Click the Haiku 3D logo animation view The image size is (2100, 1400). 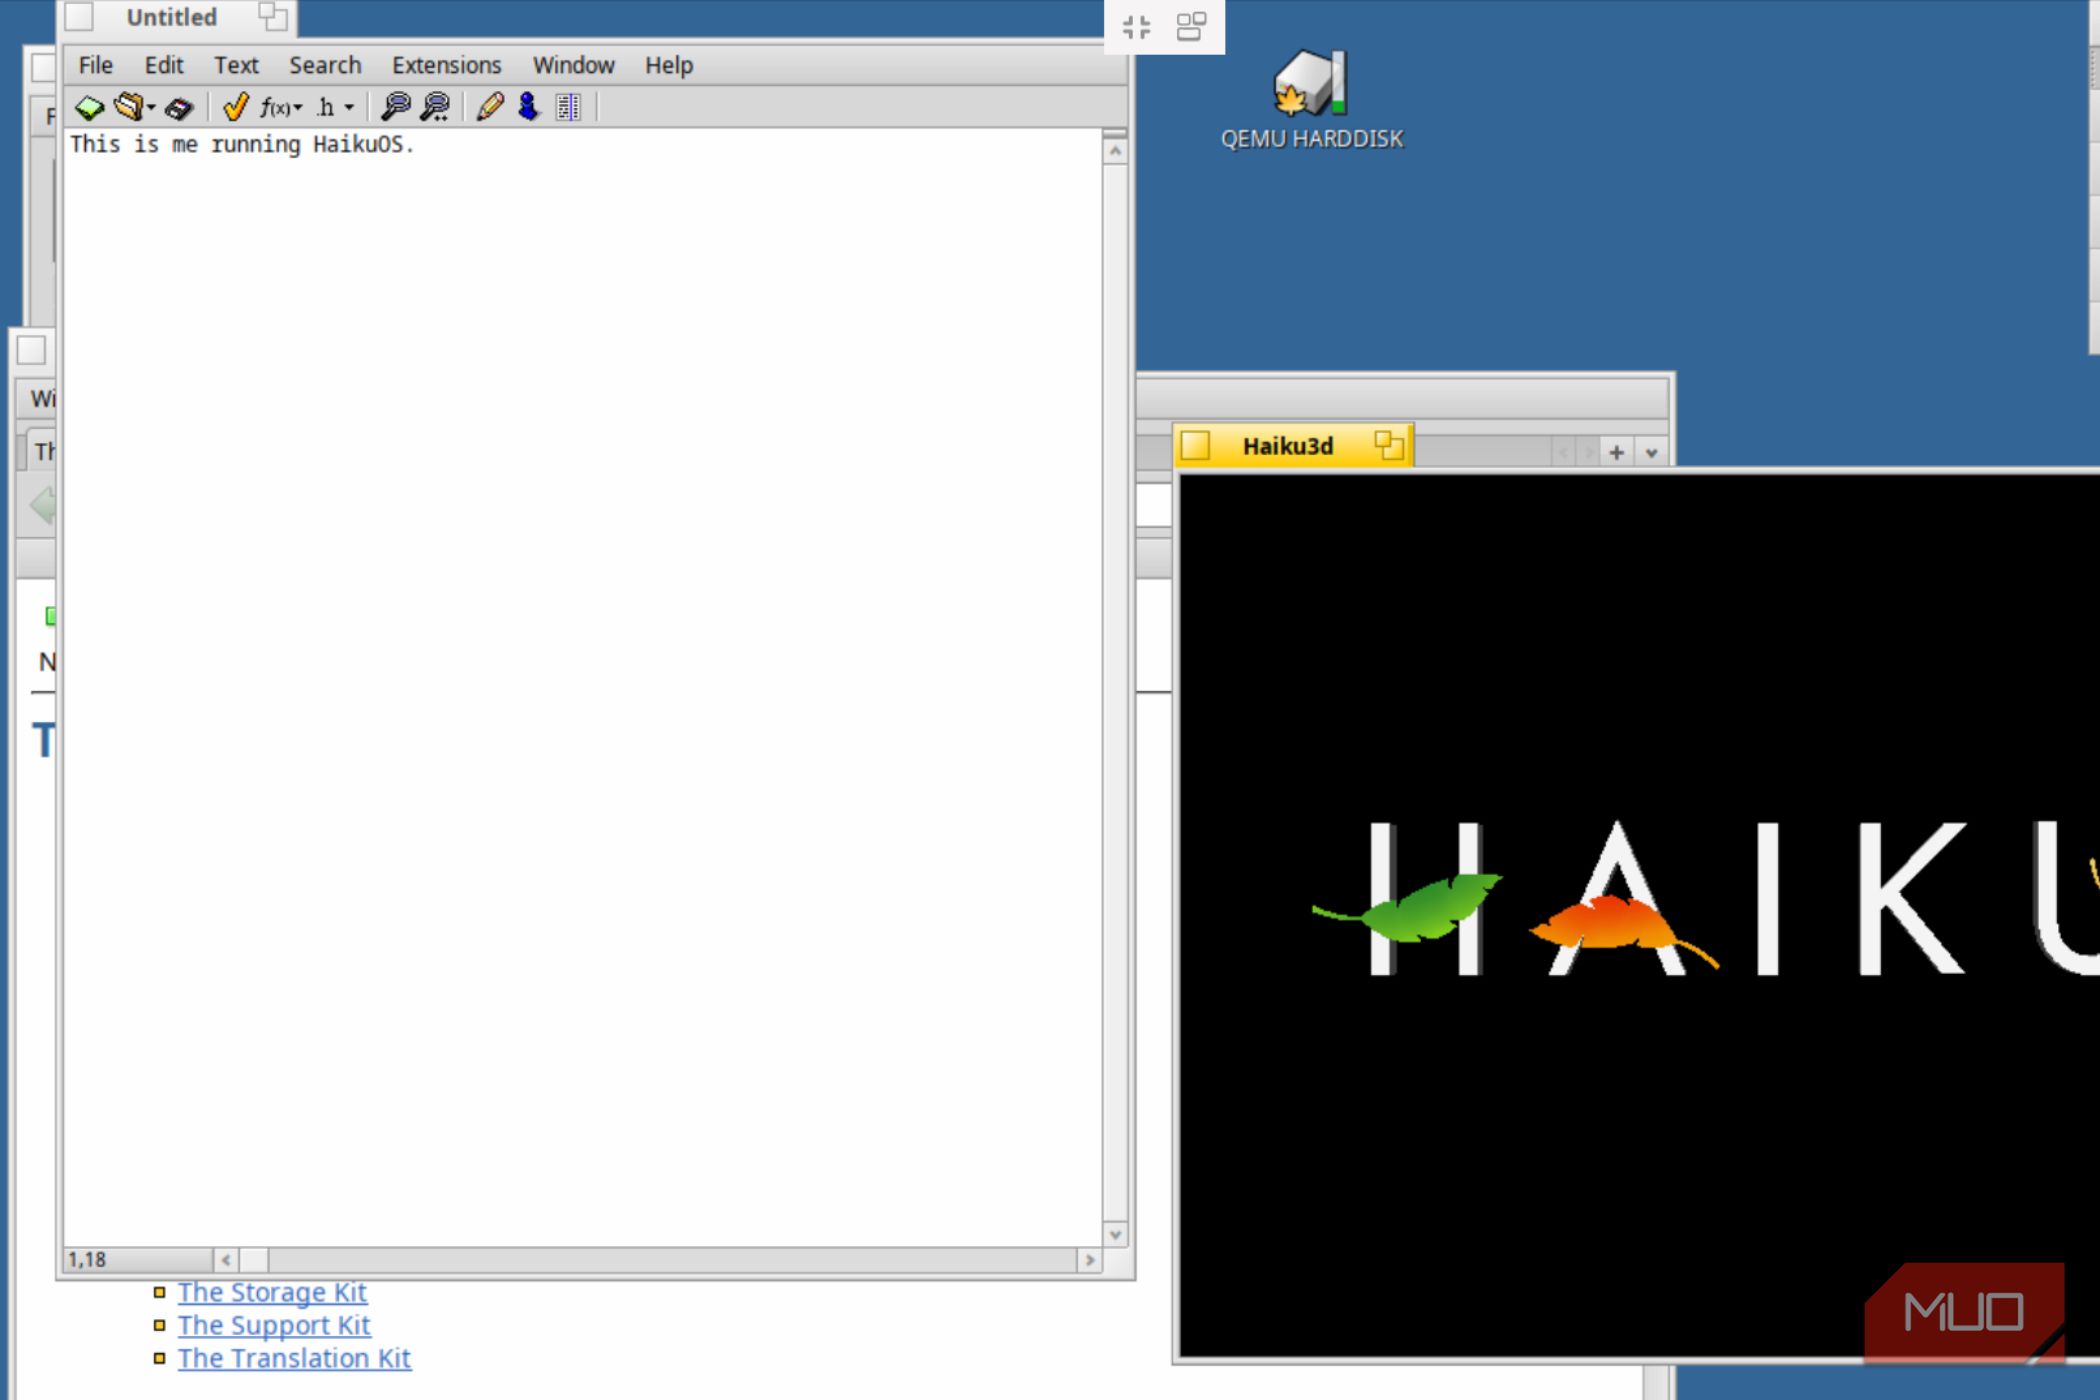(x=1640, y=915)
